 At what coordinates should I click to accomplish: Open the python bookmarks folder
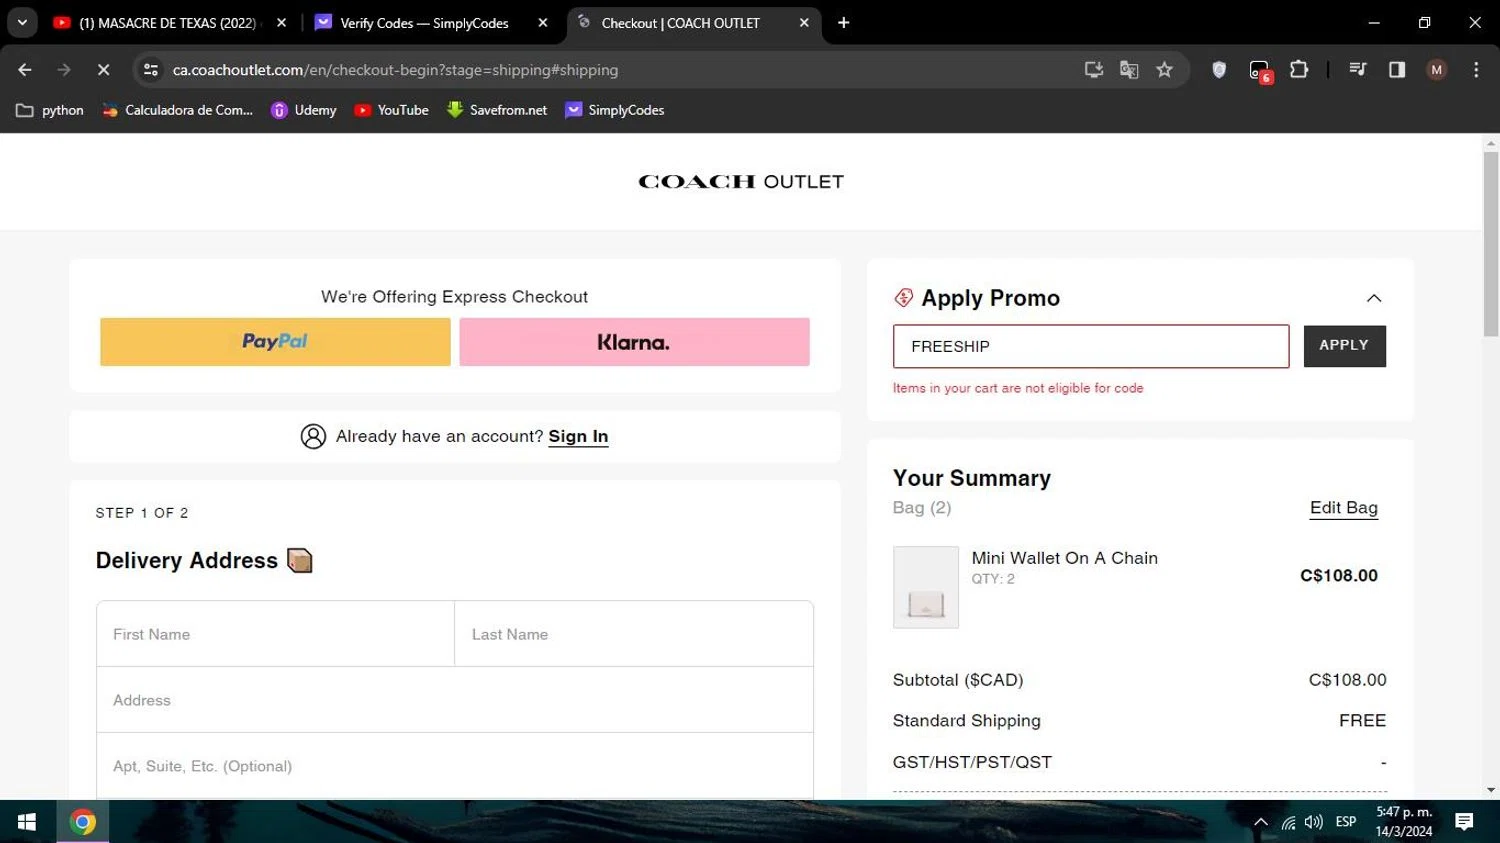click(x=50, y=110)
